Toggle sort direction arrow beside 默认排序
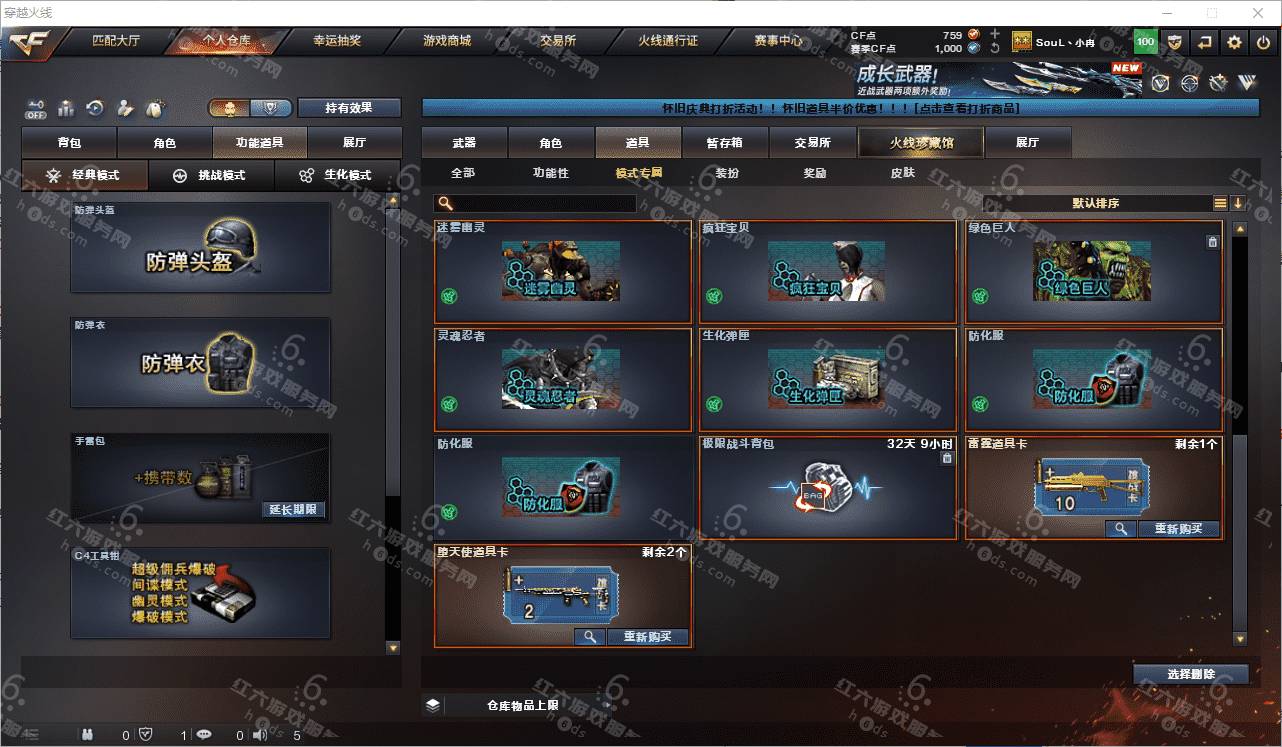This screenshot has width=1282, height=747. coord(1238,203)
